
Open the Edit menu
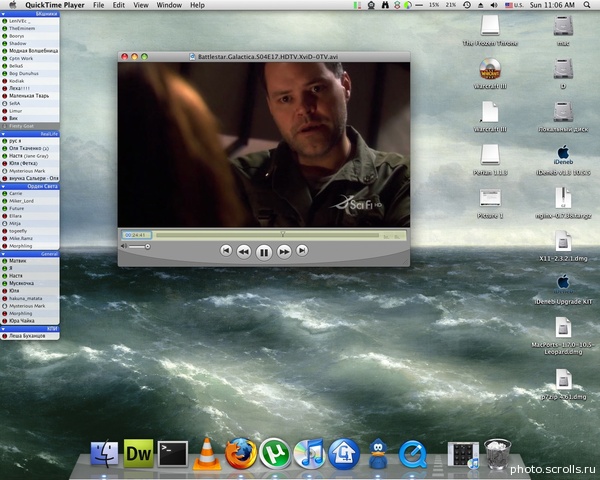(119, 5)
